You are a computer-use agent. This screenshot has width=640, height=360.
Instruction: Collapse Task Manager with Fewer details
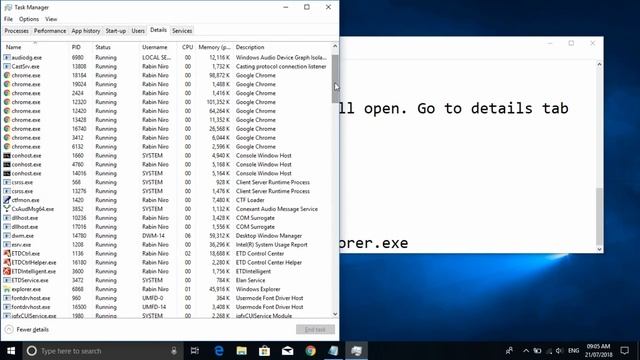[x=27, y=329]
